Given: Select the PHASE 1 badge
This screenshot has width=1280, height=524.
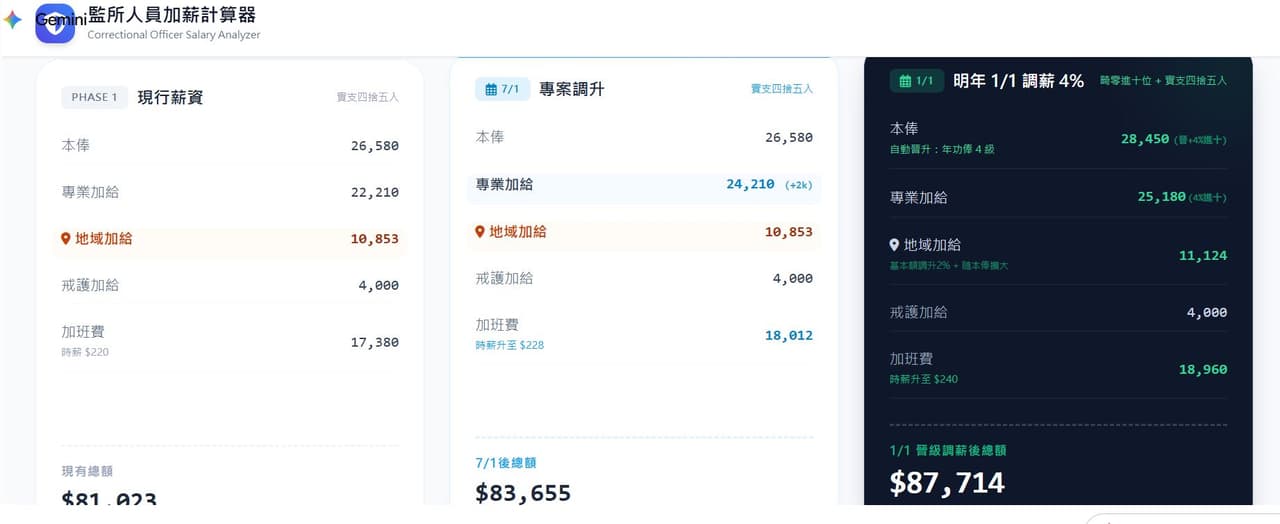Looking at the screenshot, I should pos(95,97).
